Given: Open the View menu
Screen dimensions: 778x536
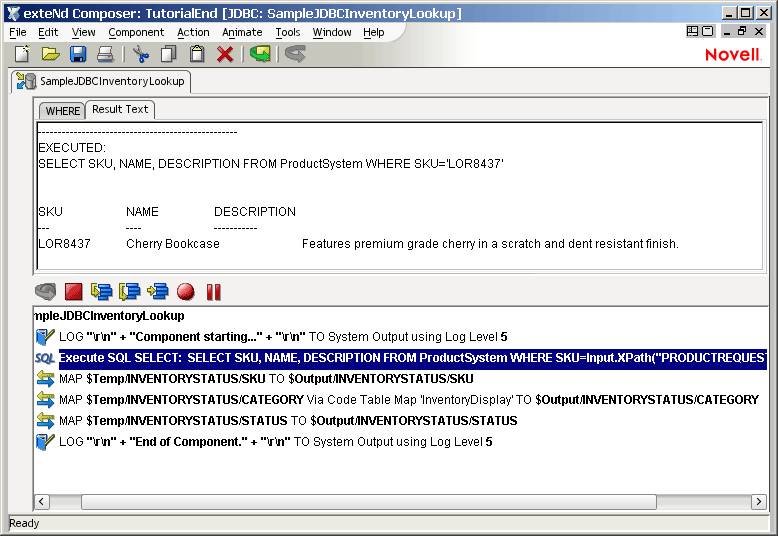Looking at the screenshot, I should point(83,32).
